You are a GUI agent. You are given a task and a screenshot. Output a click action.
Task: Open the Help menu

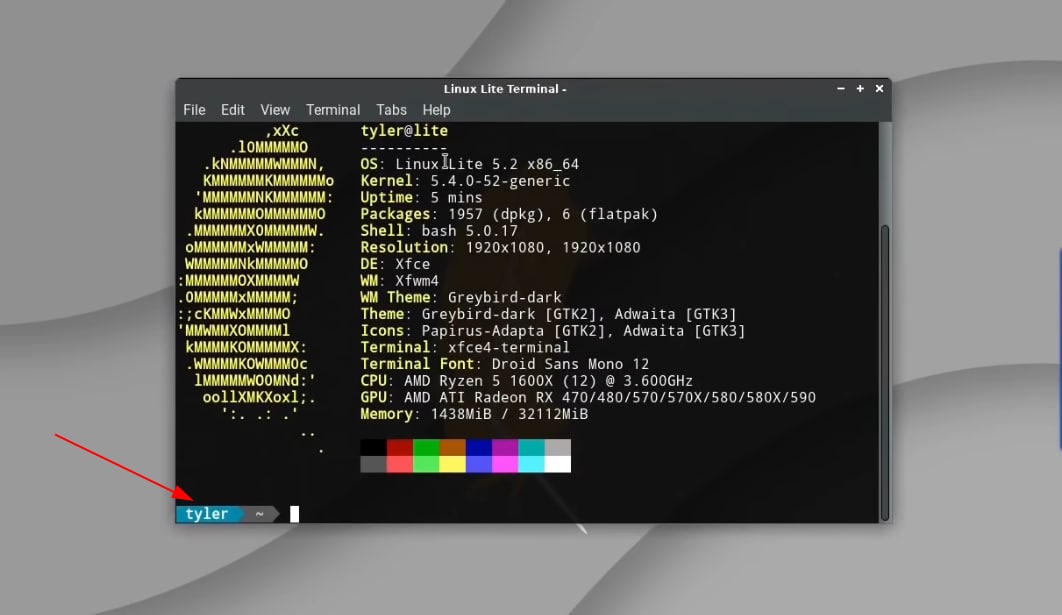(x=436, y=110)
